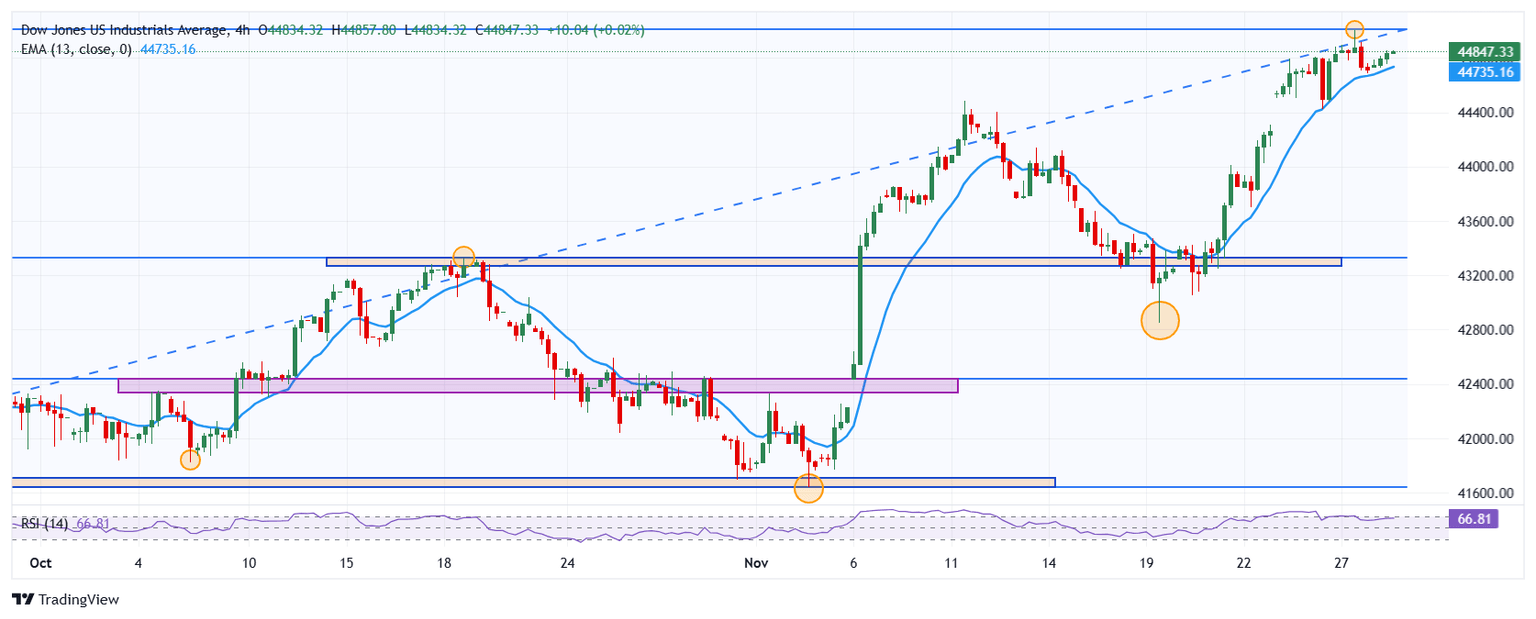
Task: Click the orange circle marker near 18 October peak
Action: (x=462, y=256)
